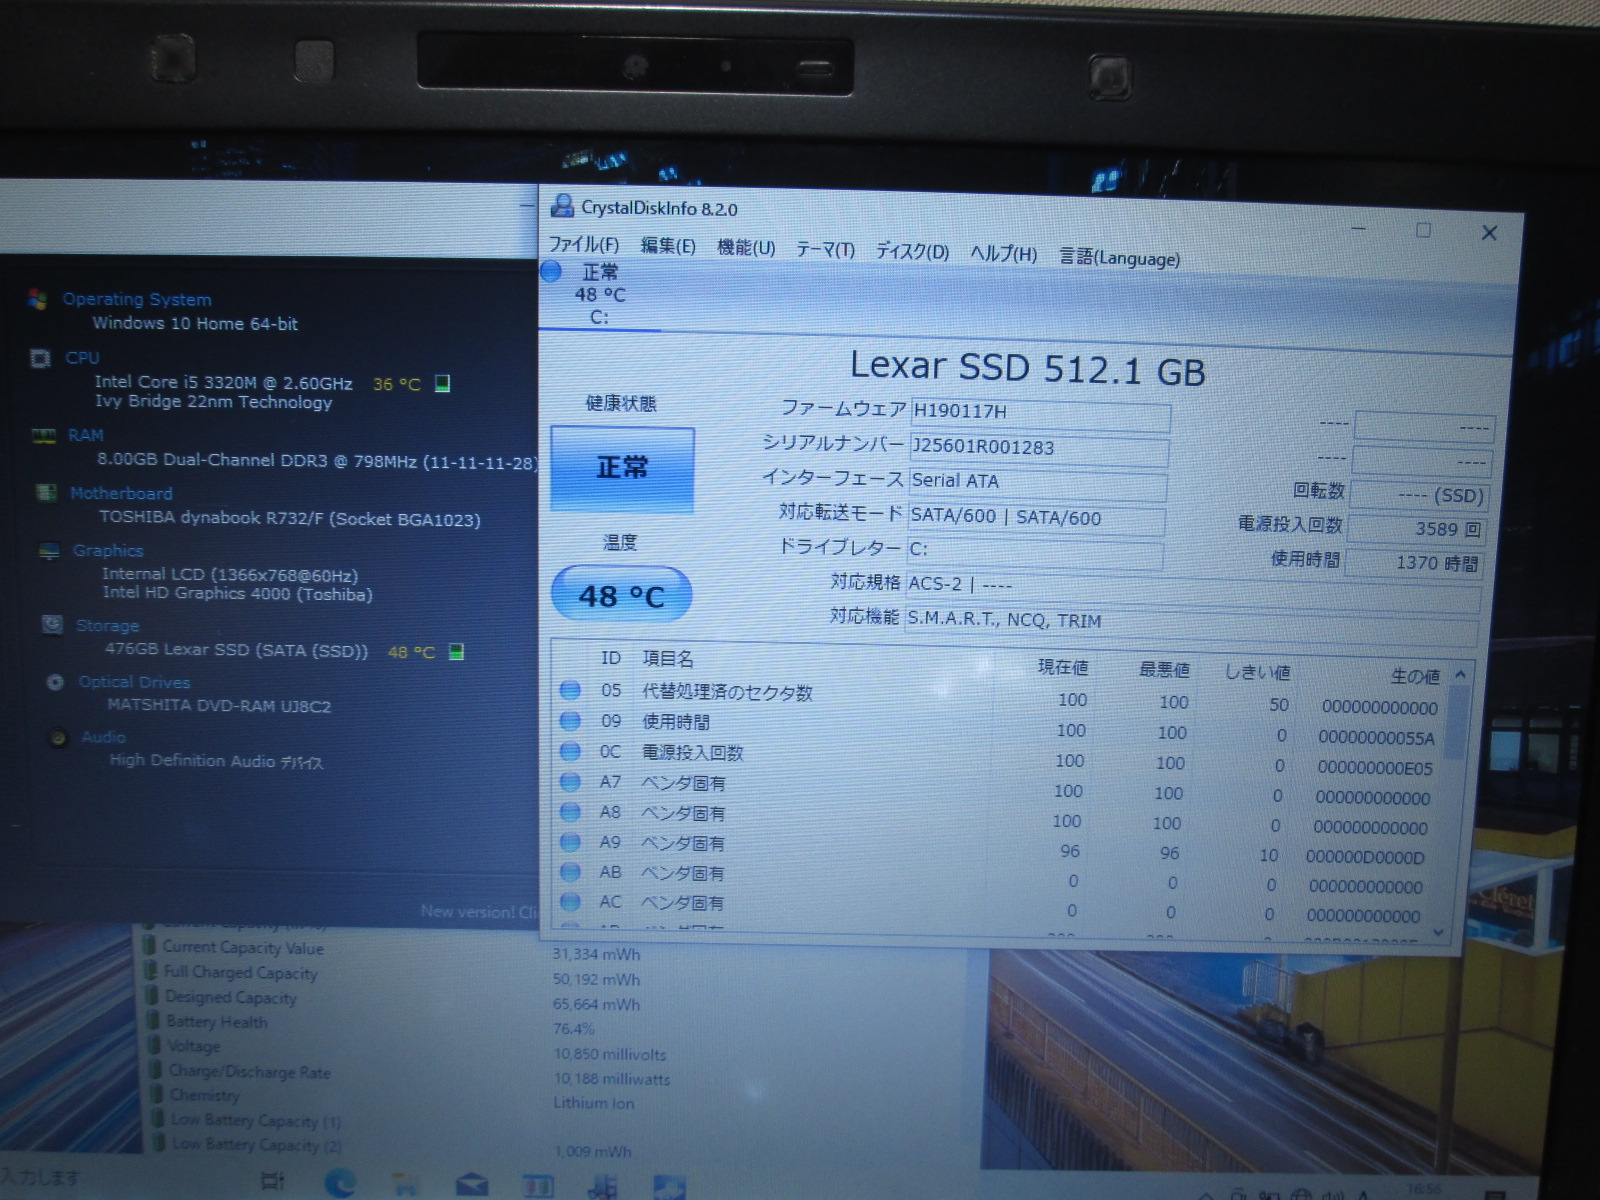1600x1200 pixels.
Task: Click the CPU chip icon in Speccy
Action: [40, 358]
